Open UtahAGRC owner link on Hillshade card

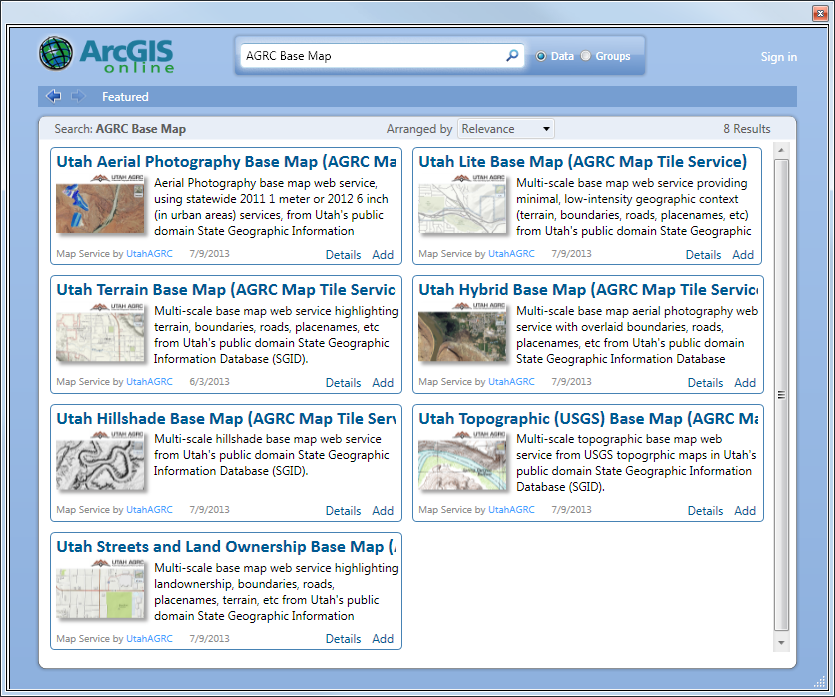pos(150,510)
